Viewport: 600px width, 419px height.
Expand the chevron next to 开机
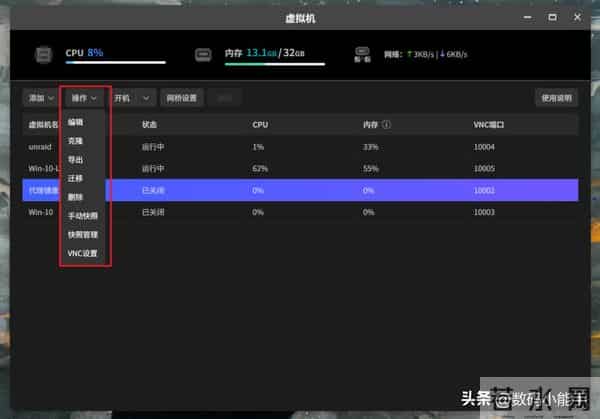point(146,98)
